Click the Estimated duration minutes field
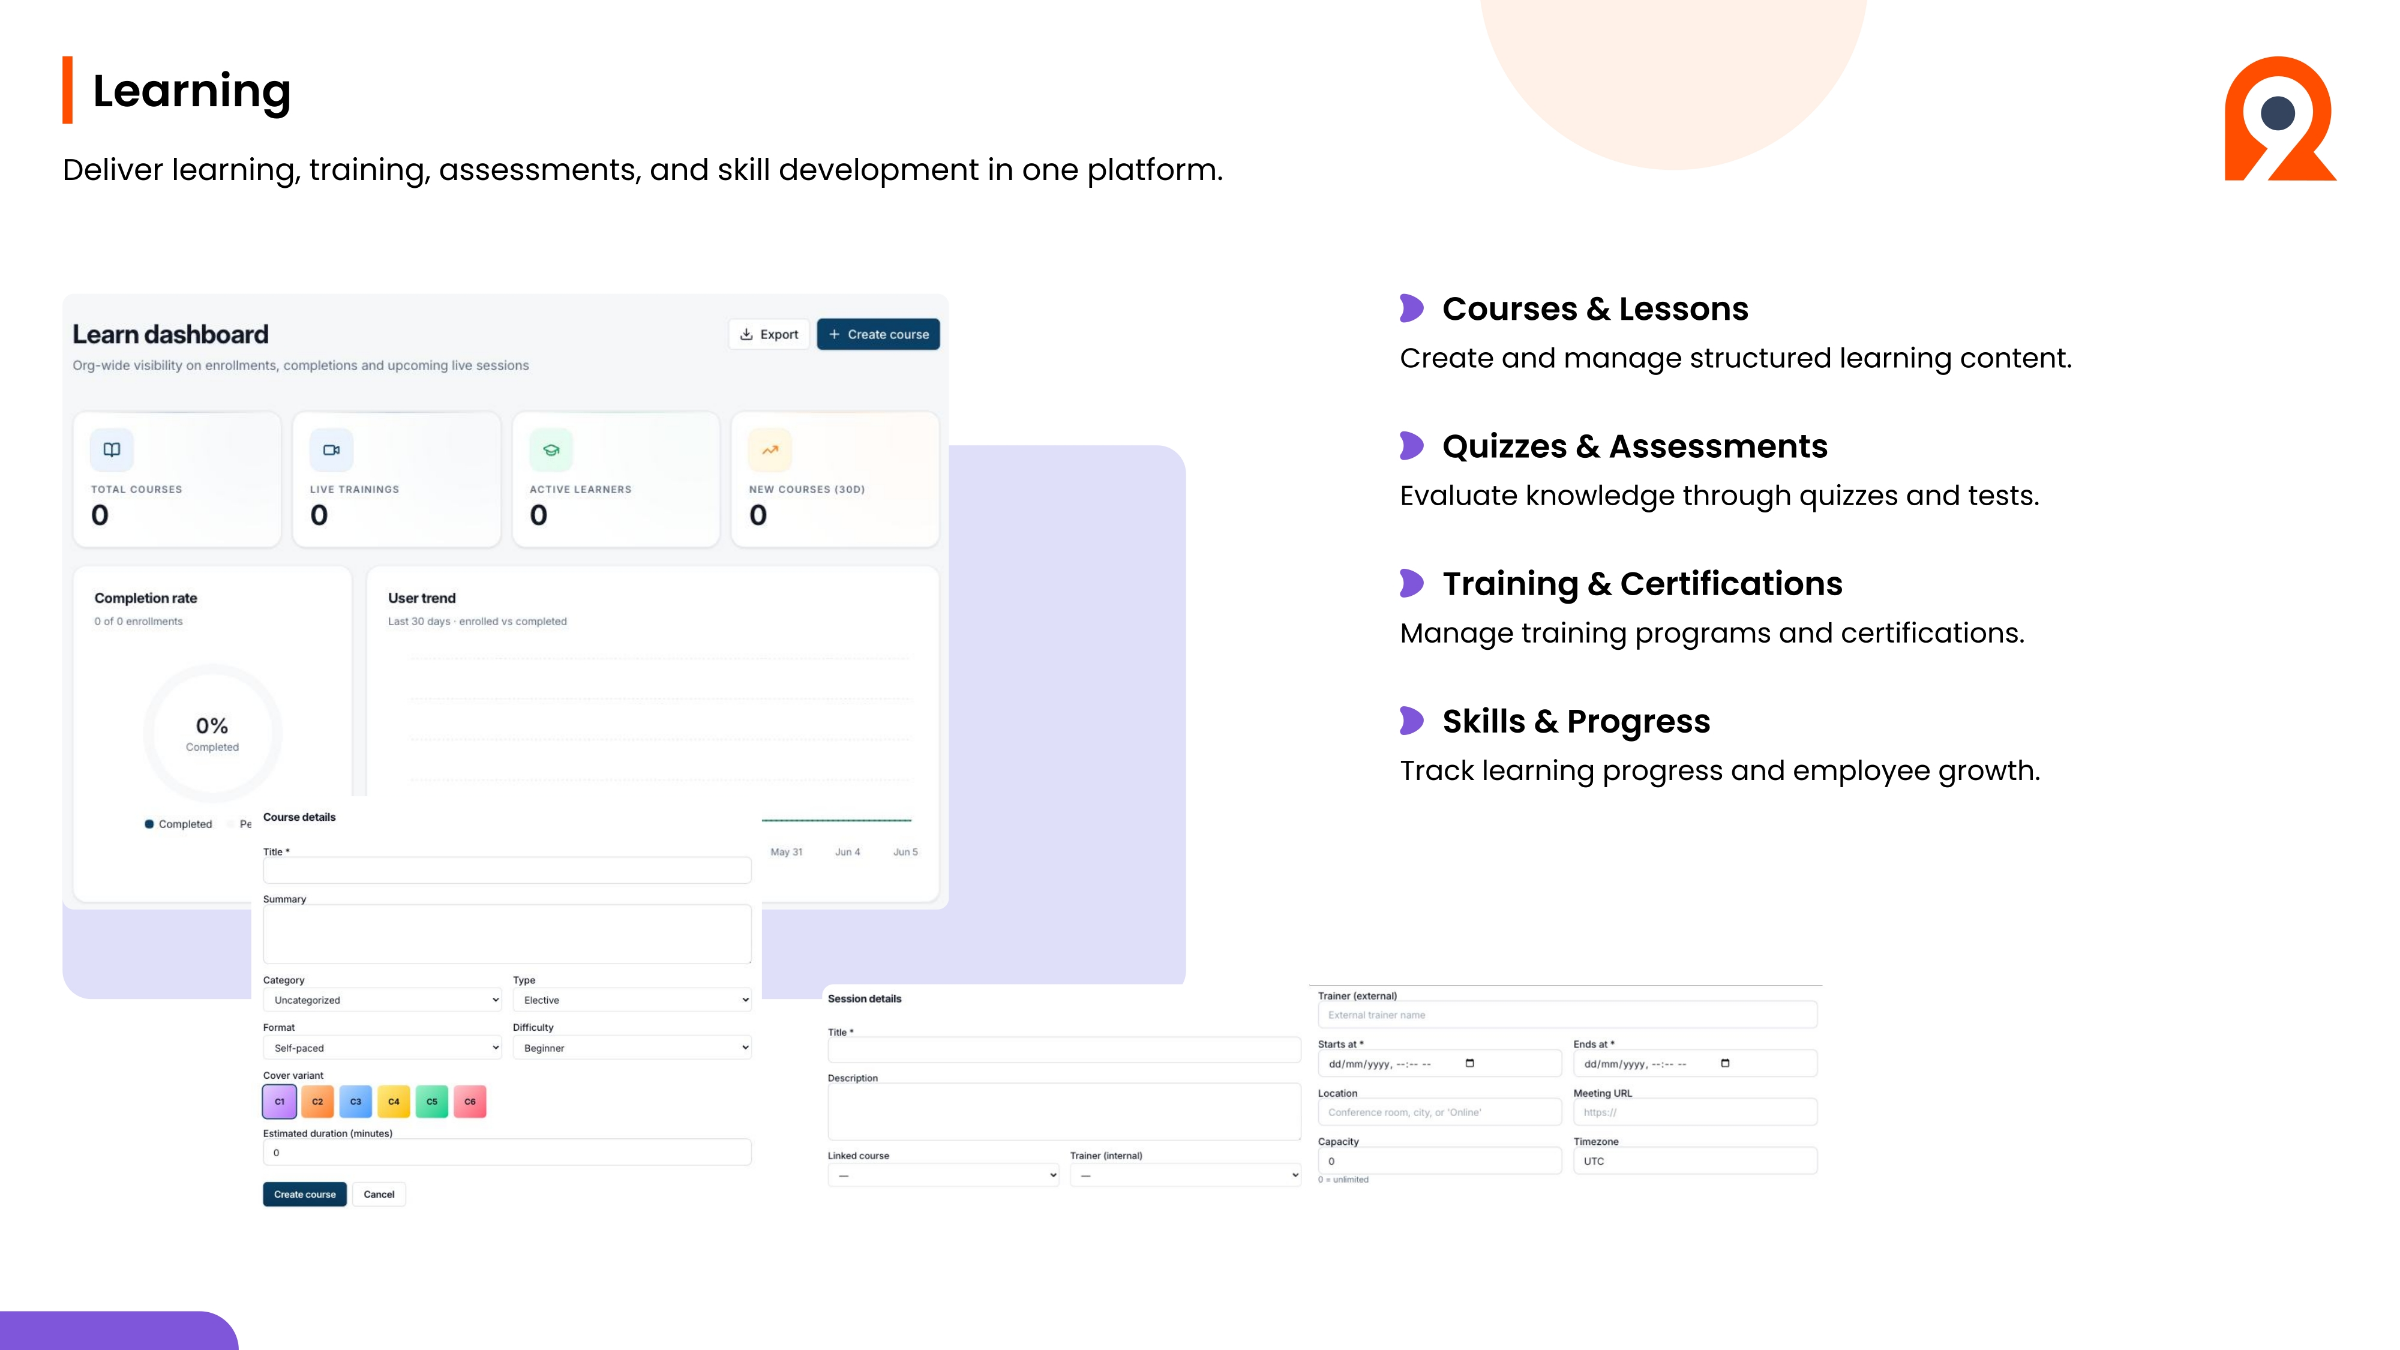The image size is (2400, 1350). [x=507, y=1152]
